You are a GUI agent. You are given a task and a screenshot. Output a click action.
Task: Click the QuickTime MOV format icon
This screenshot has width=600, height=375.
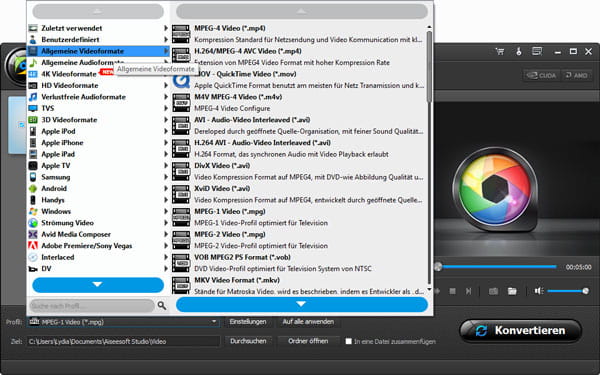pyautogui.click(x=181, y=80)
